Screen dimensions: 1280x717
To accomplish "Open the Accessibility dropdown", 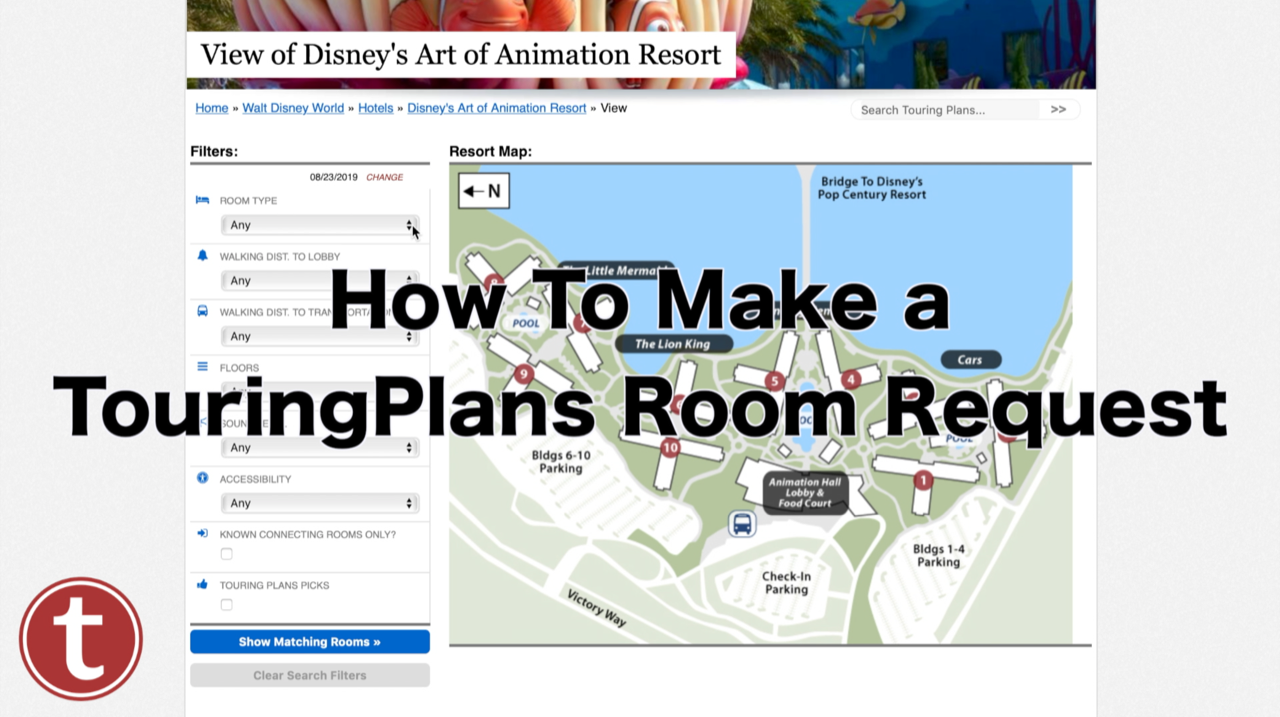I will pyautogui.click(x=319, y=503).
